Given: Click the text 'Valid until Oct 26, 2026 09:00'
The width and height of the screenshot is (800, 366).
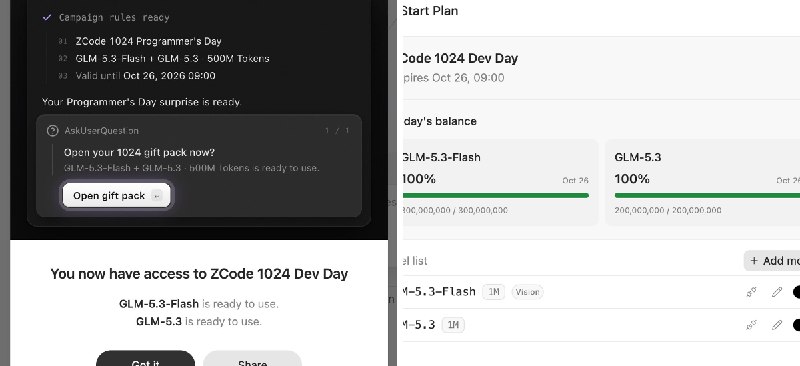Looking at the screenshot, I should point(145,76).
